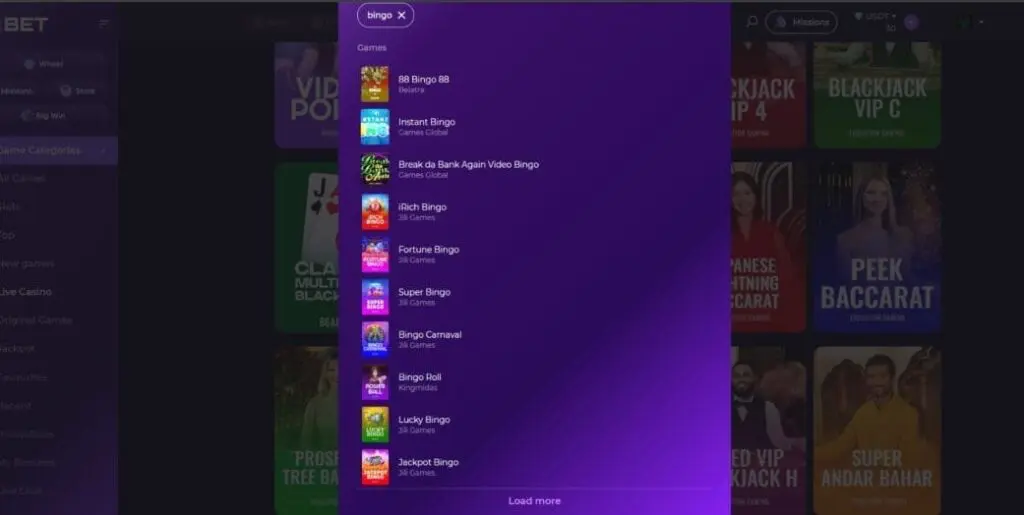1024x515 pixels.
Task: Select New games in the sidebar
Action: 27,264
